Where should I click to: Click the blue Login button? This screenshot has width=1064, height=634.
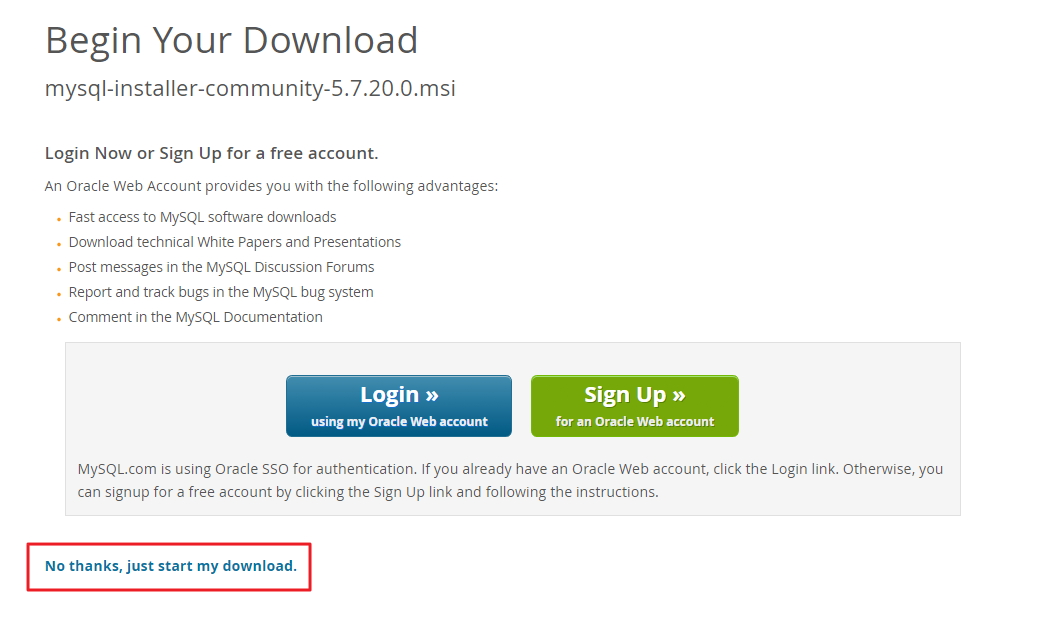pos(398,406)
